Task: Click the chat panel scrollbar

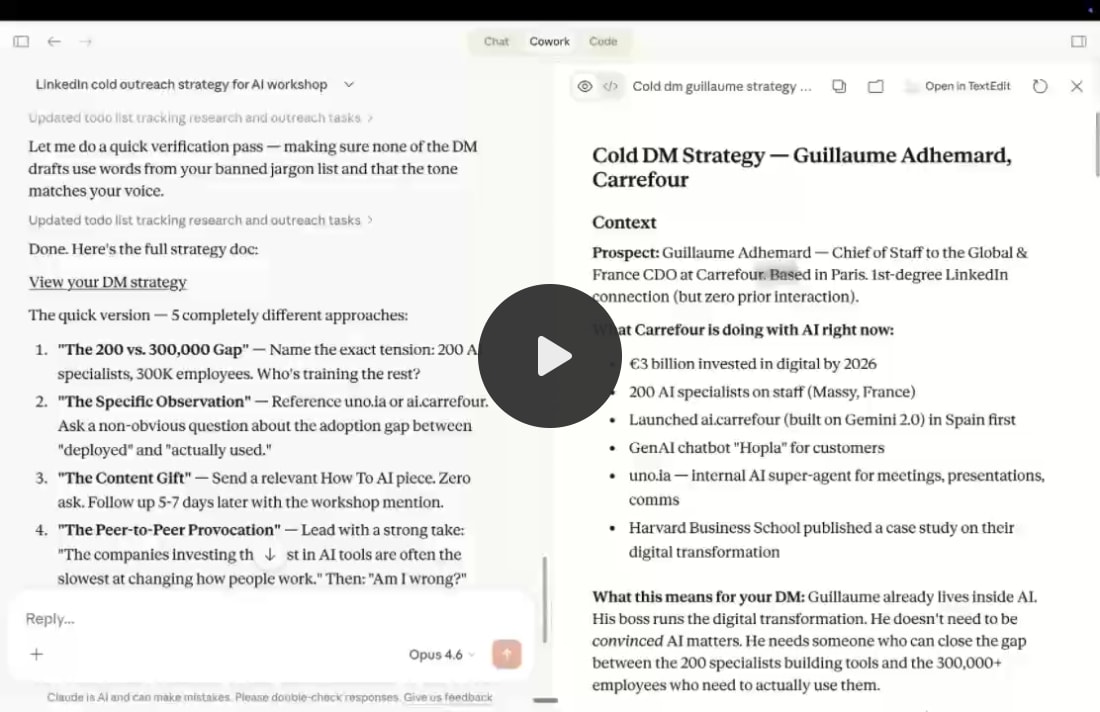Action: click(544, 600)
